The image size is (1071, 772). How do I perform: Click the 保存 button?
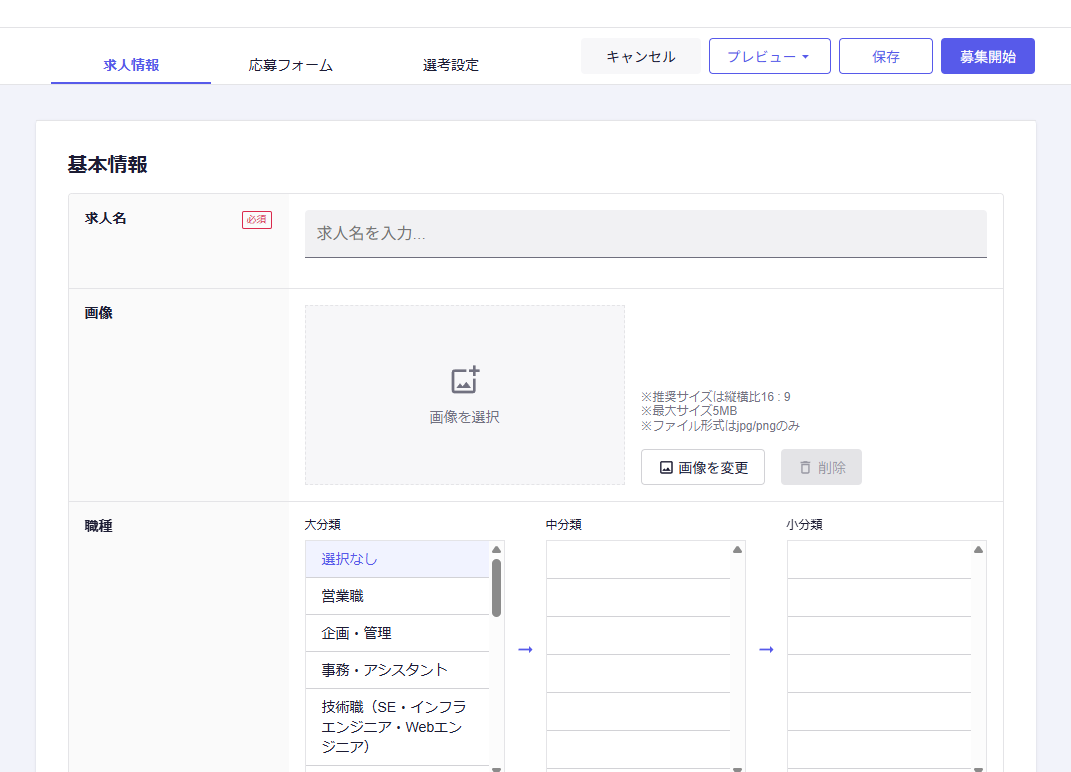click(885, 56)
